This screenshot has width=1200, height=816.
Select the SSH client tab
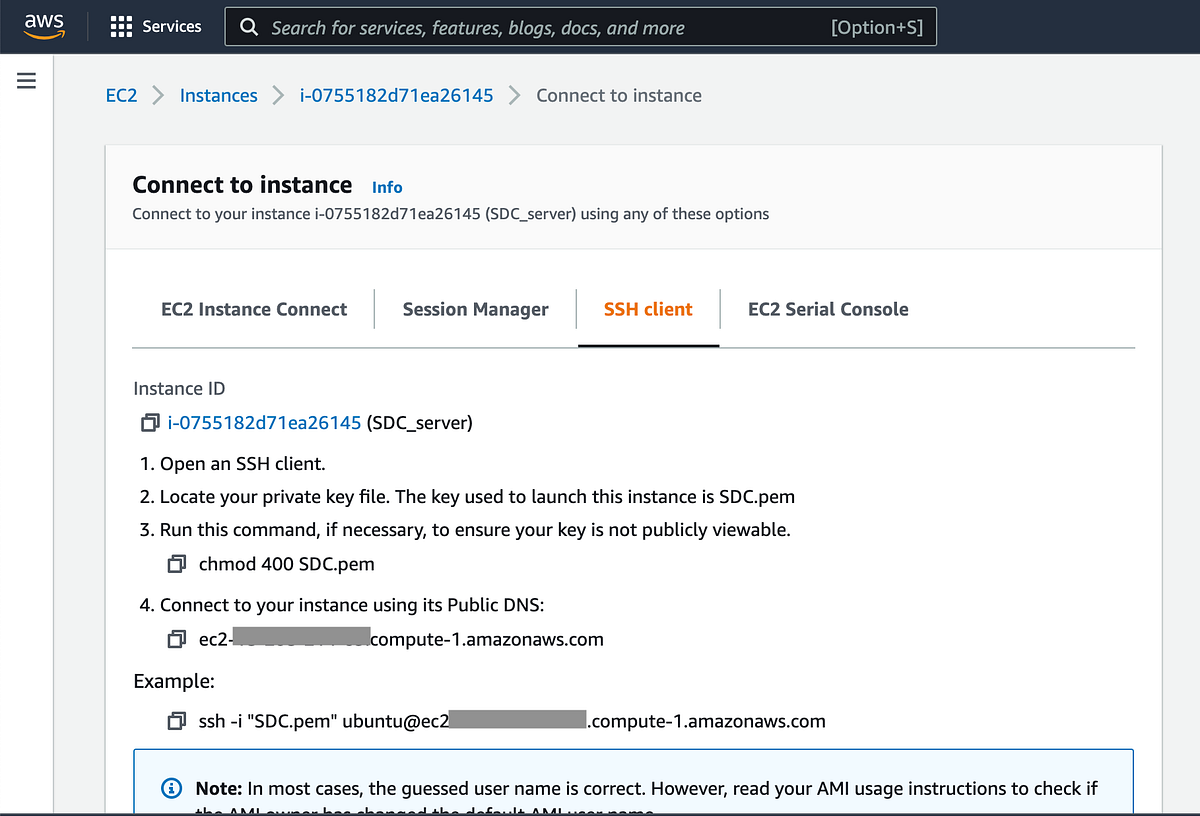click(x=647, y=309)
